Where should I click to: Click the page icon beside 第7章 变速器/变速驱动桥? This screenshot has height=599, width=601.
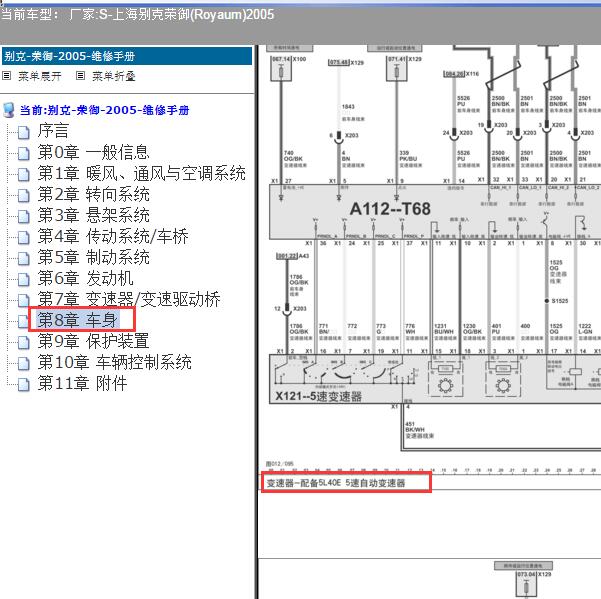click(x=24, y=300)
